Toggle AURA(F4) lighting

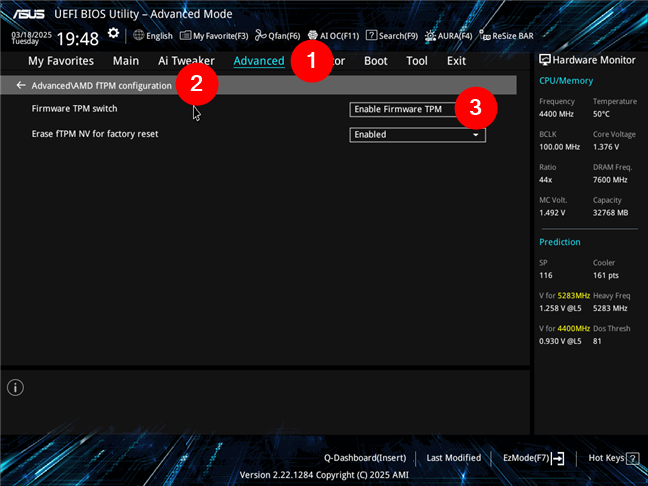coord(448,36)
